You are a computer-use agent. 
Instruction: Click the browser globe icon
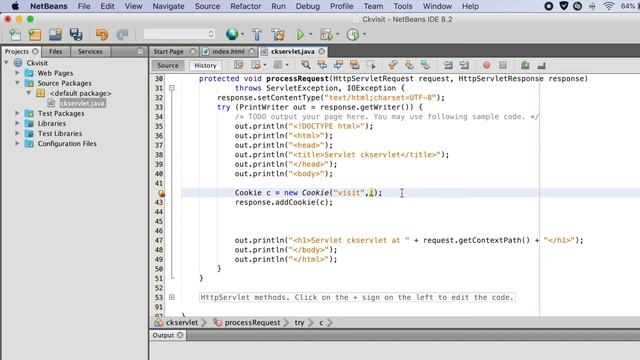coord(232,34)
